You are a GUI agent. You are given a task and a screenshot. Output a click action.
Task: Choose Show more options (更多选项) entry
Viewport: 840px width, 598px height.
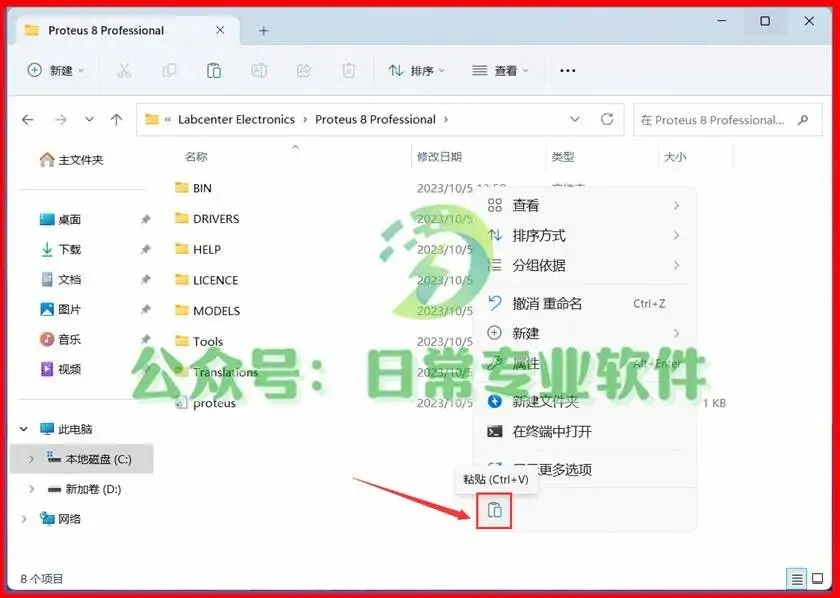(584, 469)
